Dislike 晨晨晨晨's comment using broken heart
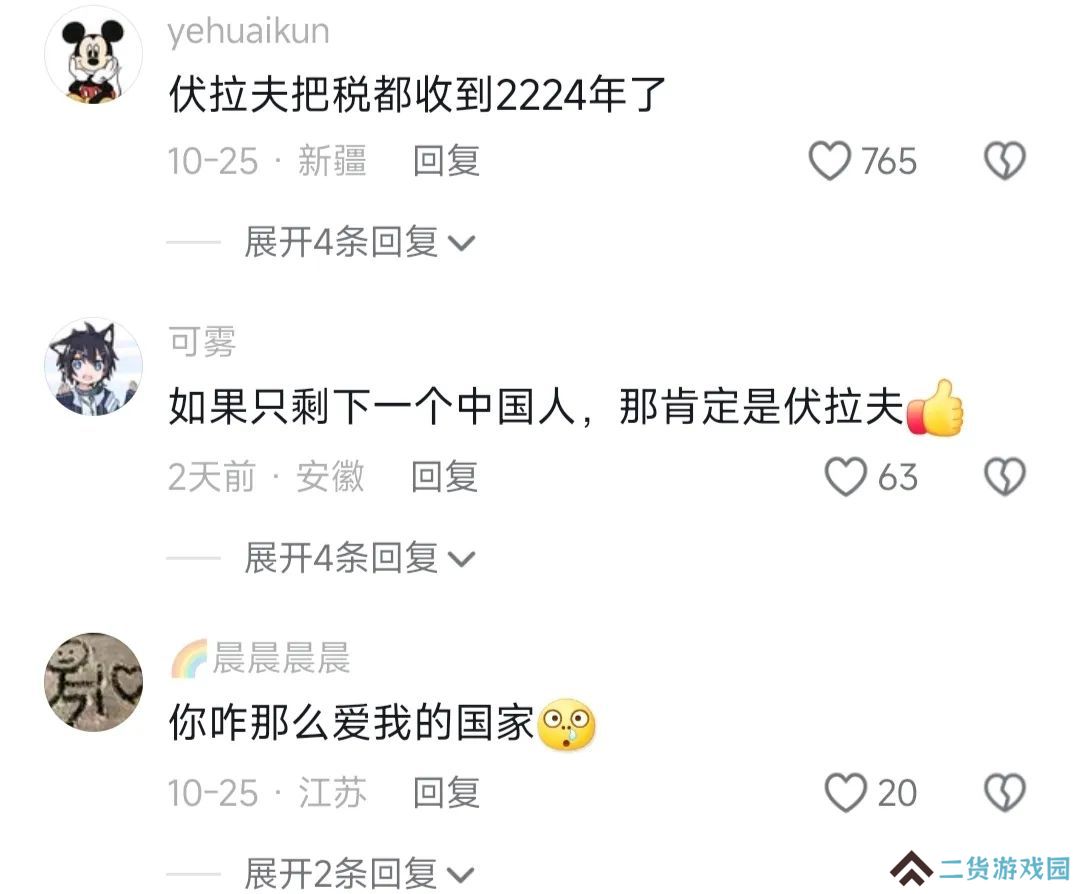The image size is (1080, 894). coord(1005,792)
